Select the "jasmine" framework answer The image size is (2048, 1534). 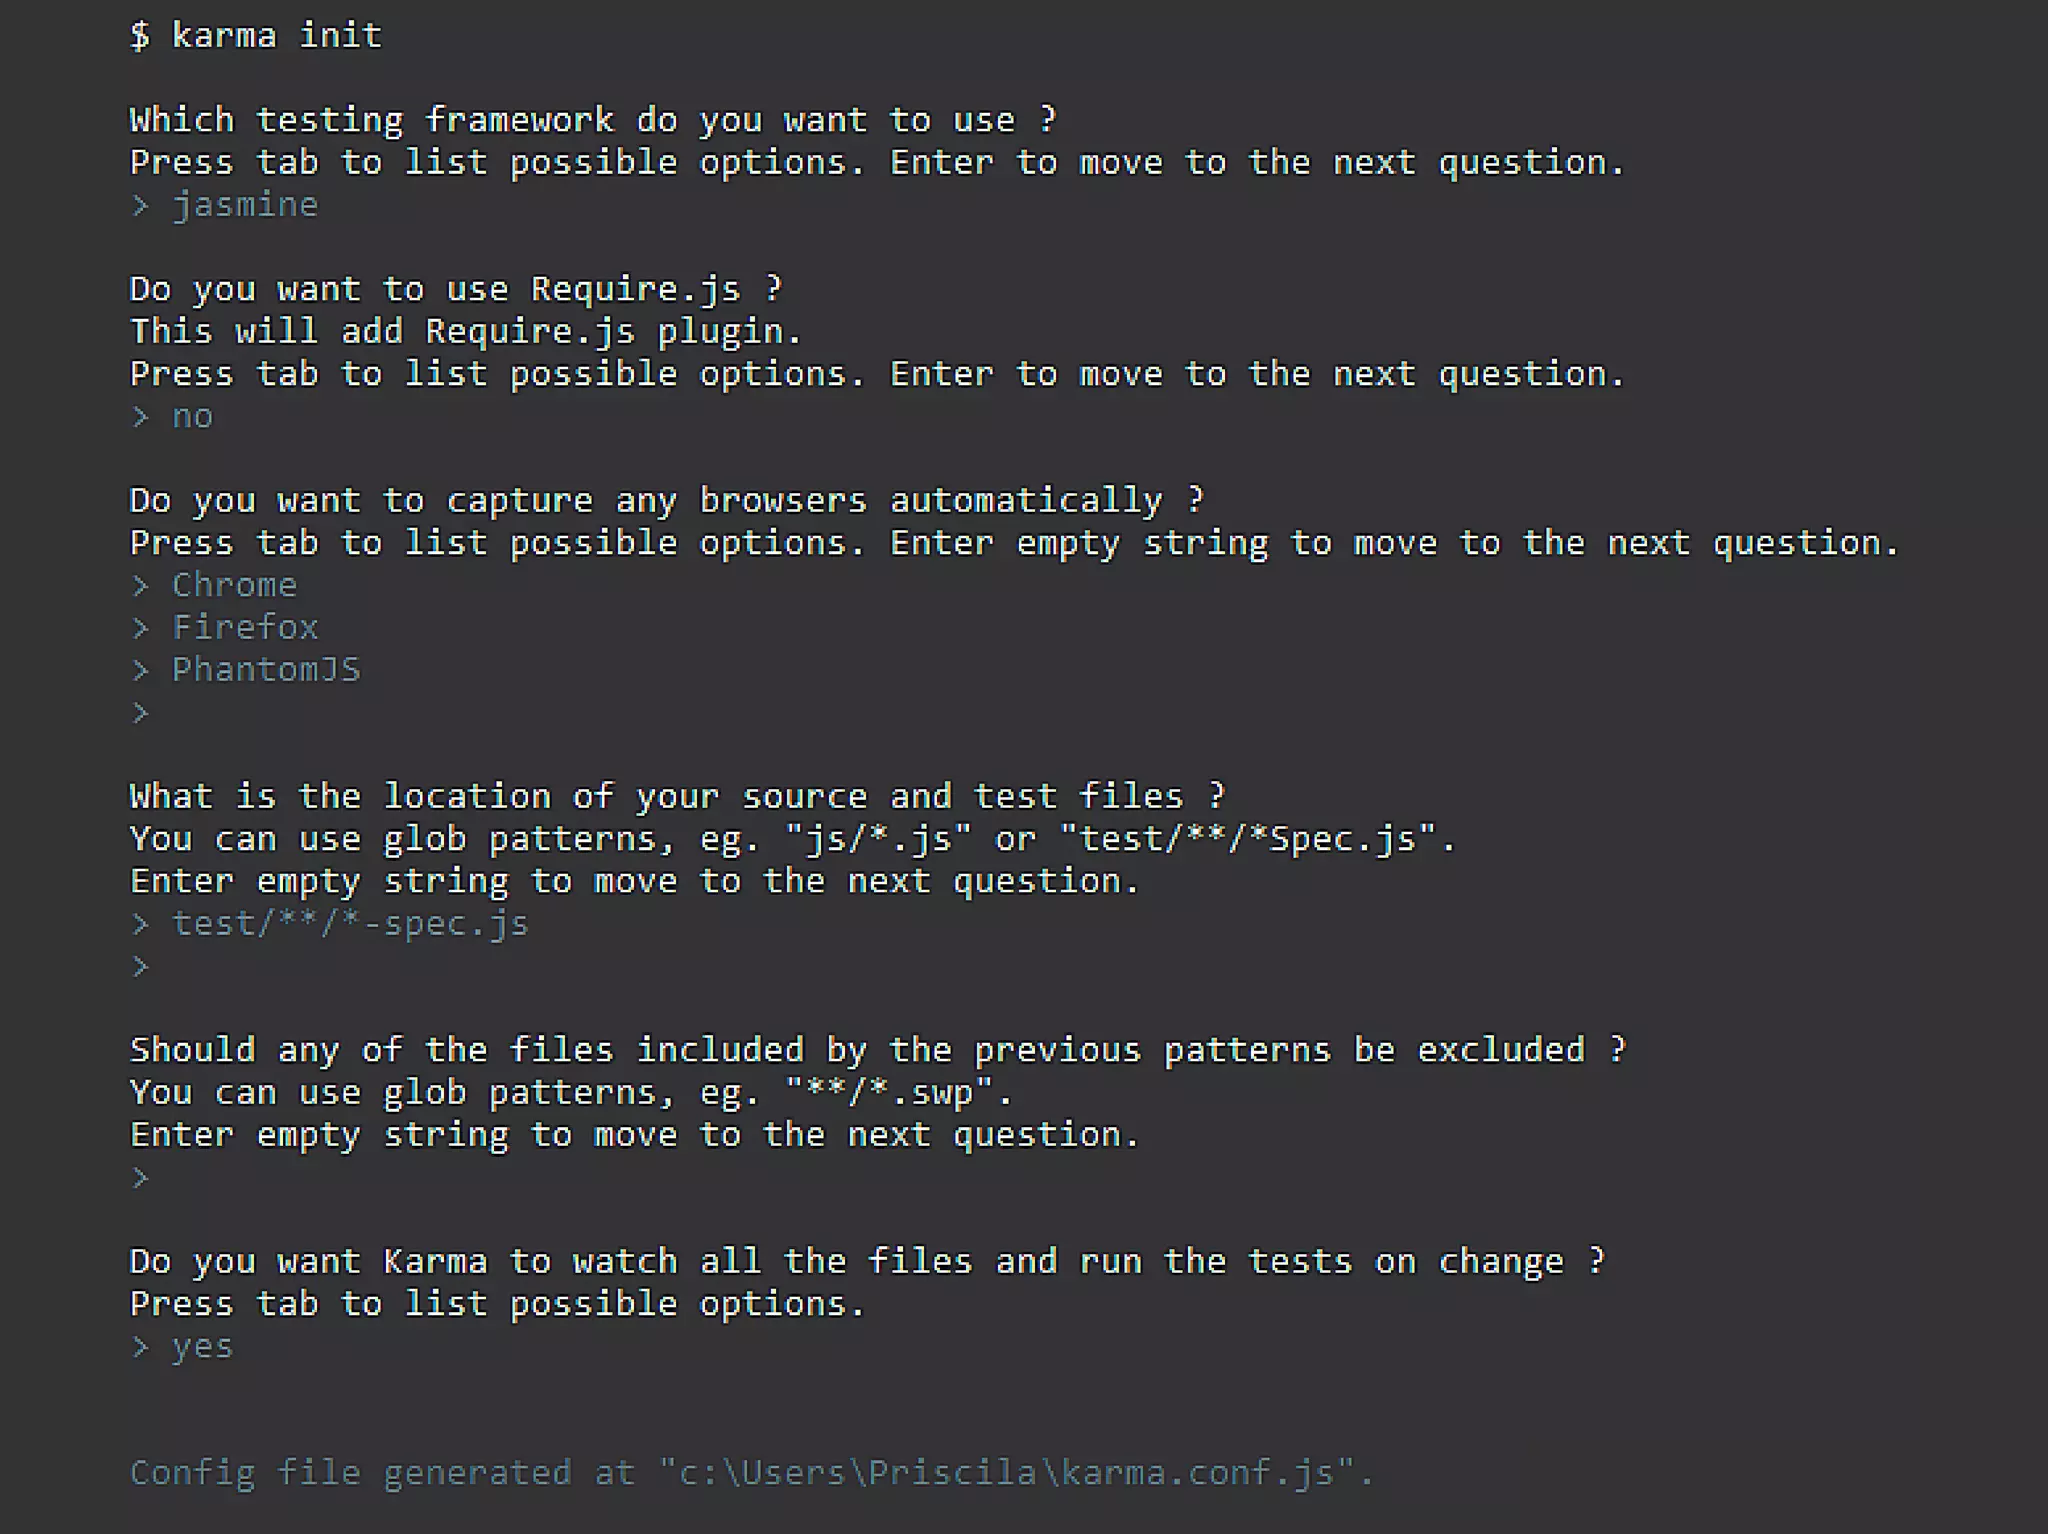click(244, 205)
